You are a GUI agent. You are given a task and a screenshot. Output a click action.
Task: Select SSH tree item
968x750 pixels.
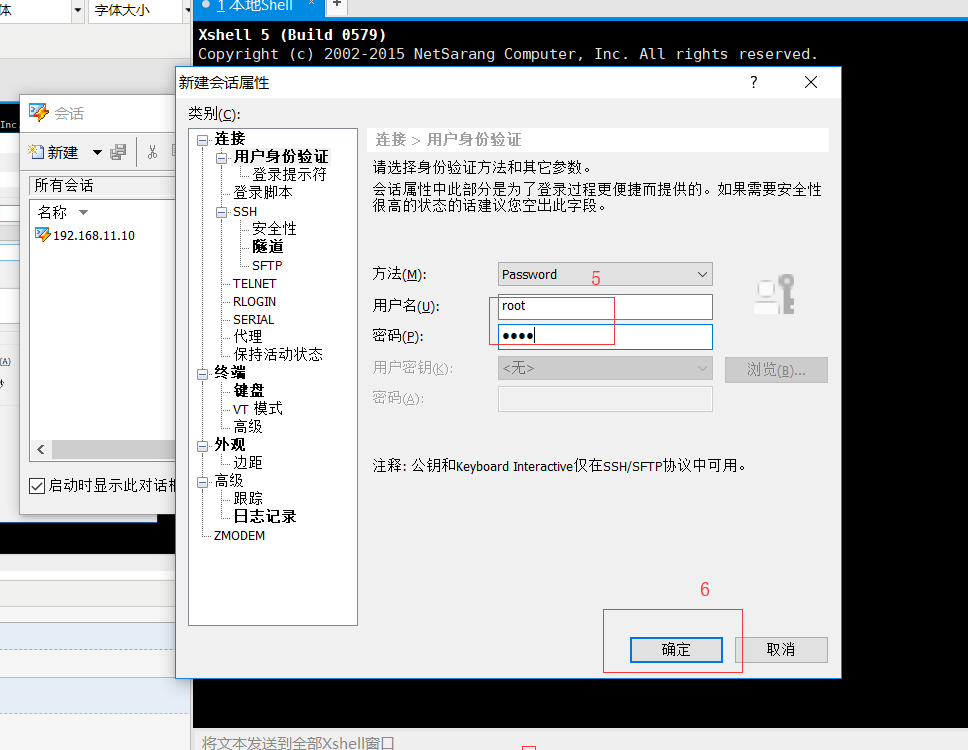(x=244, y=212)
